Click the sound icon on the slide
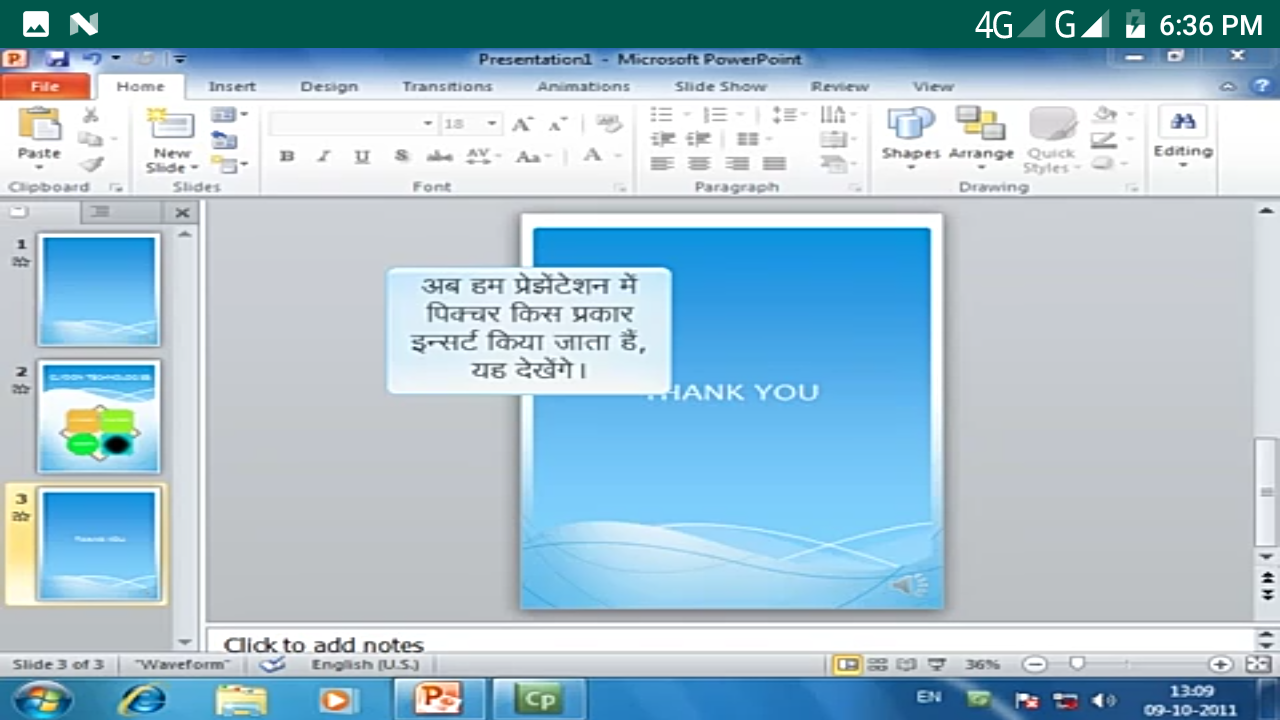The height and width of the screenshot is (720, 1280). [909, 585]
